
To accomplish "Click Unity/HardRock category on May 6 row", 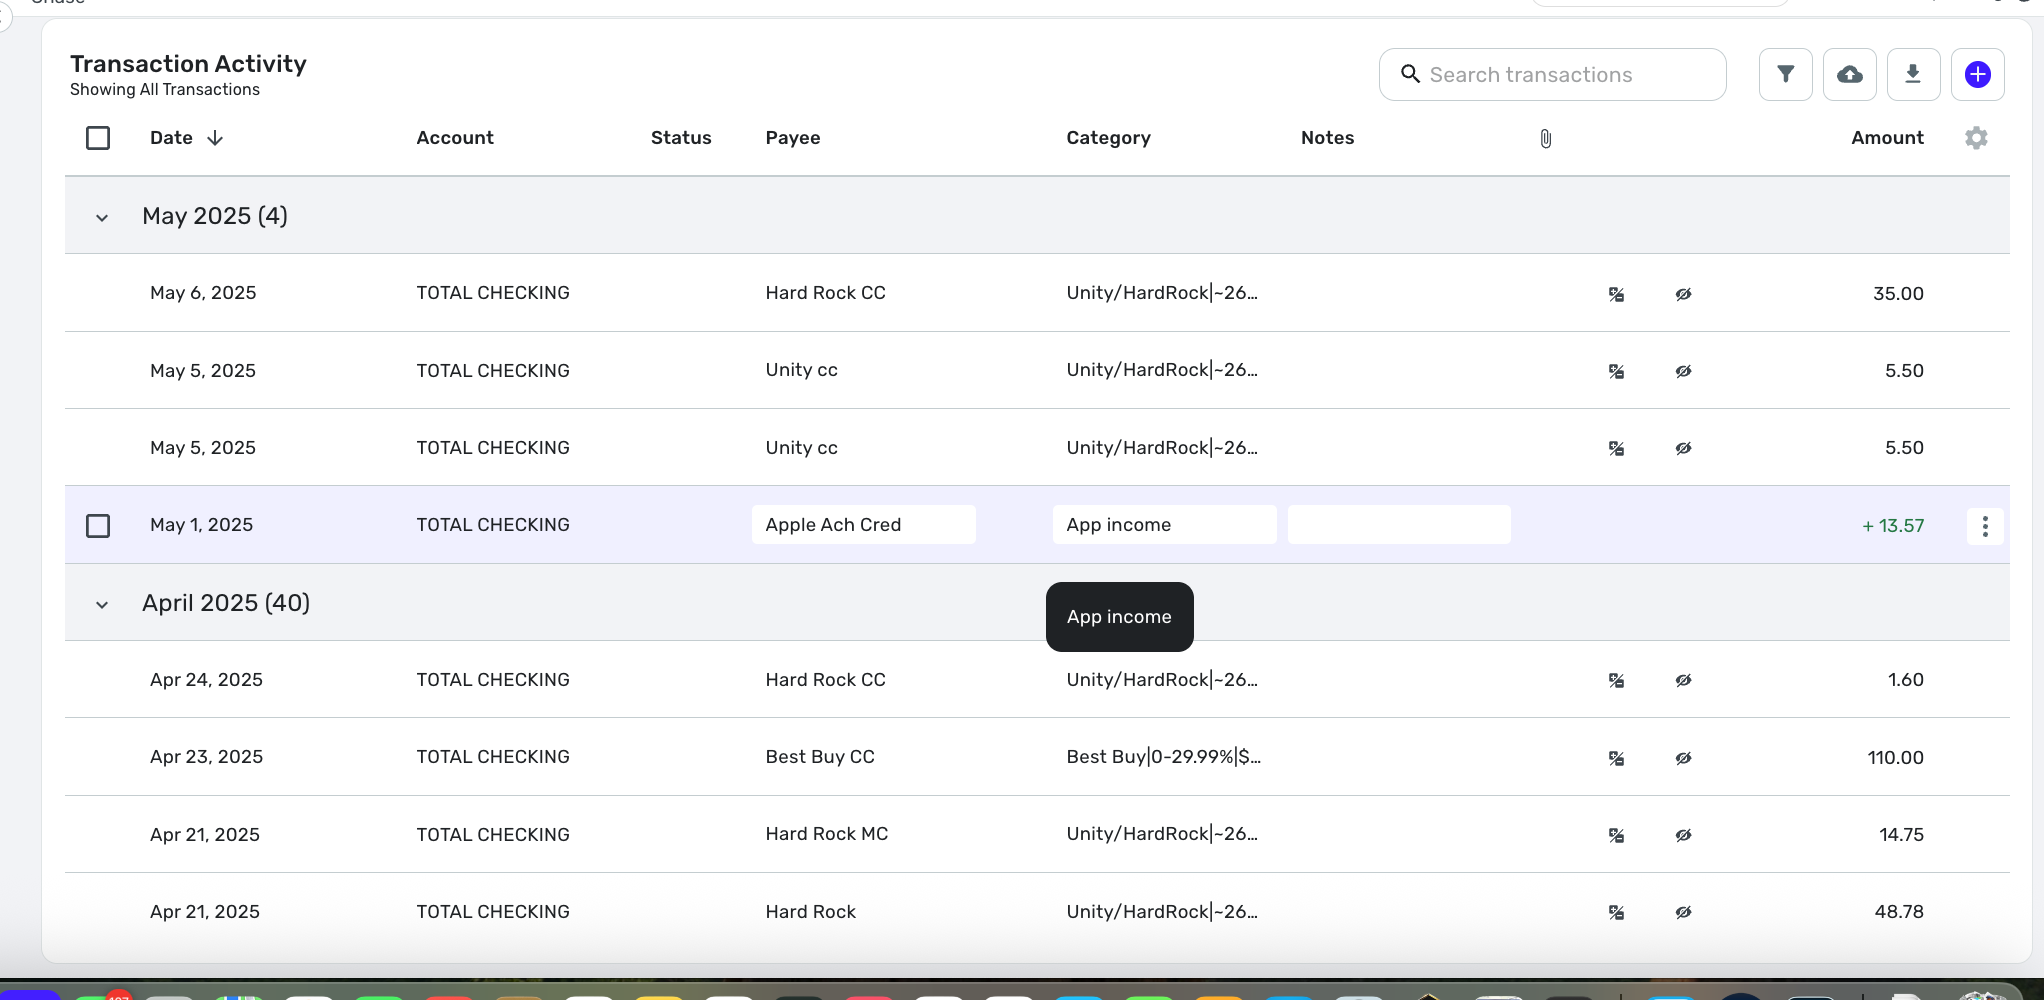I will 1162,293.
